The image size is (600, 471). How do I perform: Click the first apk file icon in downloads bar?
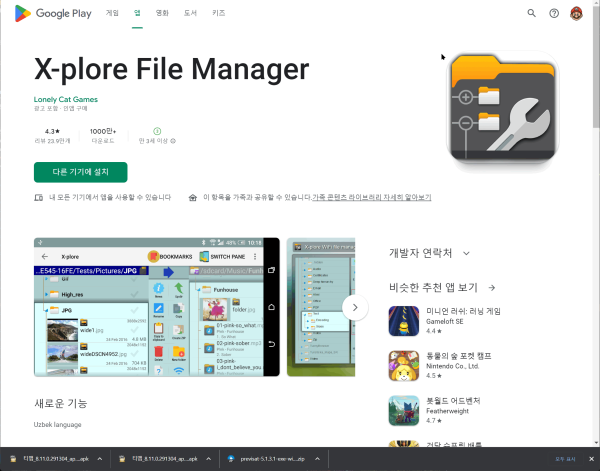click(13, 459)
